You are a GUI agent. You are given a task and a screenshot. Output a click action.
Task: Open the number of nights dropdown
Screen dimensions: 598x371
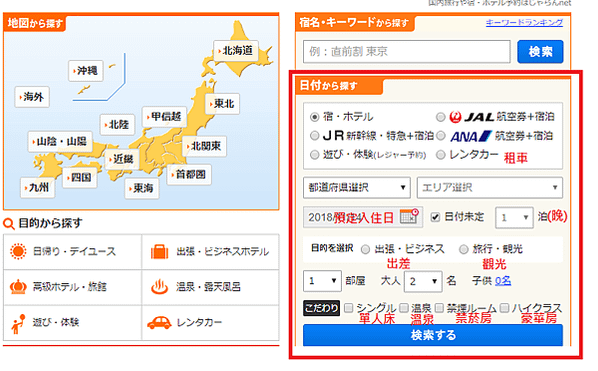click(514, 218)
